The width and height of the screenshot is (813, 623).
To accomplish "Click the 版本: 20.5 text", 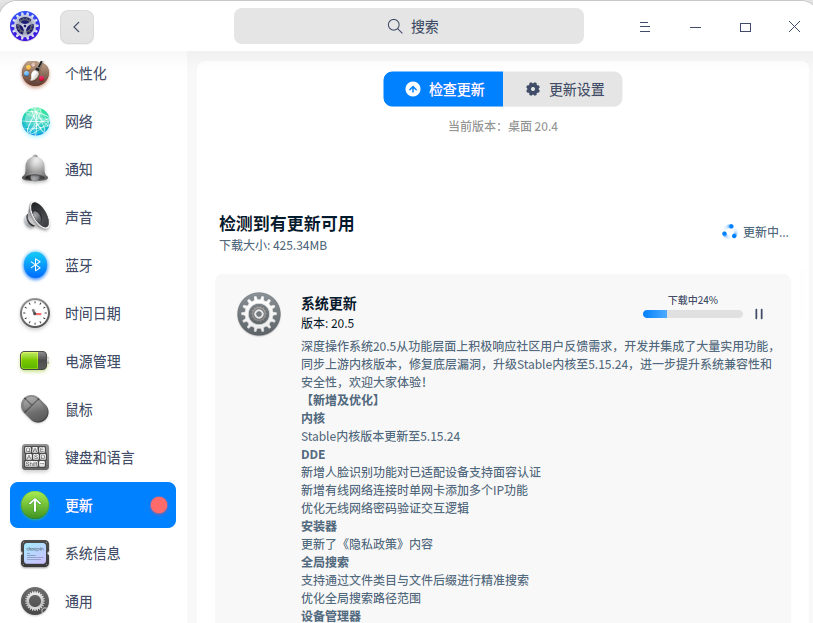I will tap(328, 323).
